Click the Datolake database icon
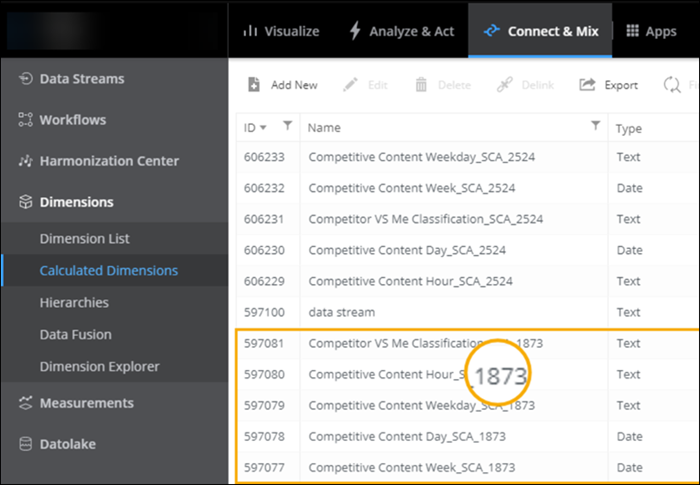The height and width of the screenshot is (485, 700). click(25, 444)
